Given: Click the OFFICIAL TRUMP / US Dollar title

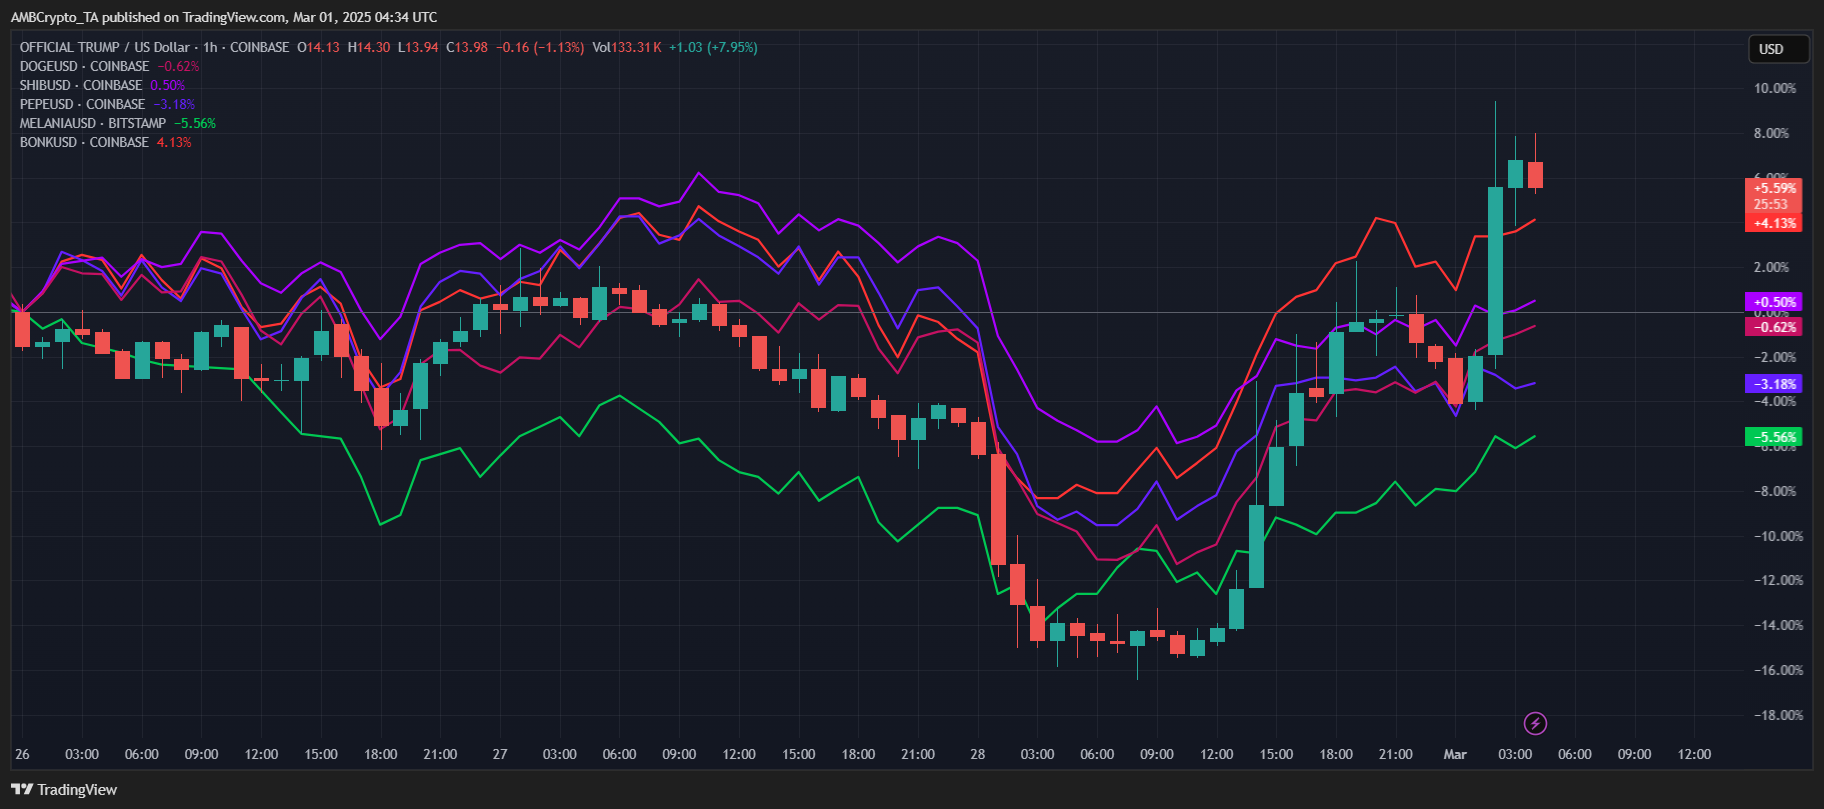Looking at the screenshot, I should coord(104,47).
